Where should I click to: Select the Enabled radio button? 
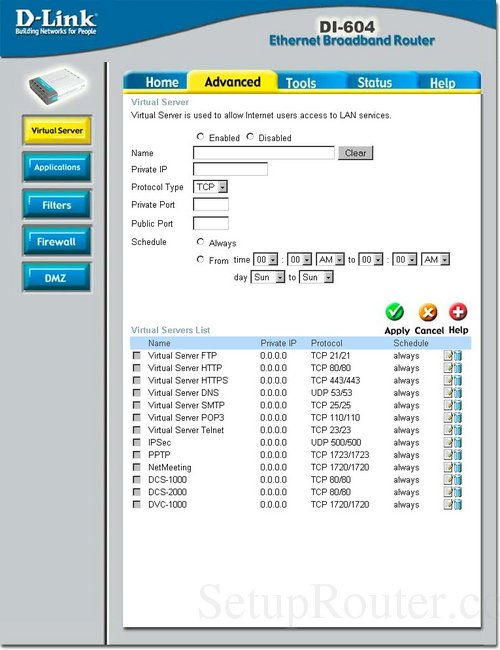click(x=201, y=136)
